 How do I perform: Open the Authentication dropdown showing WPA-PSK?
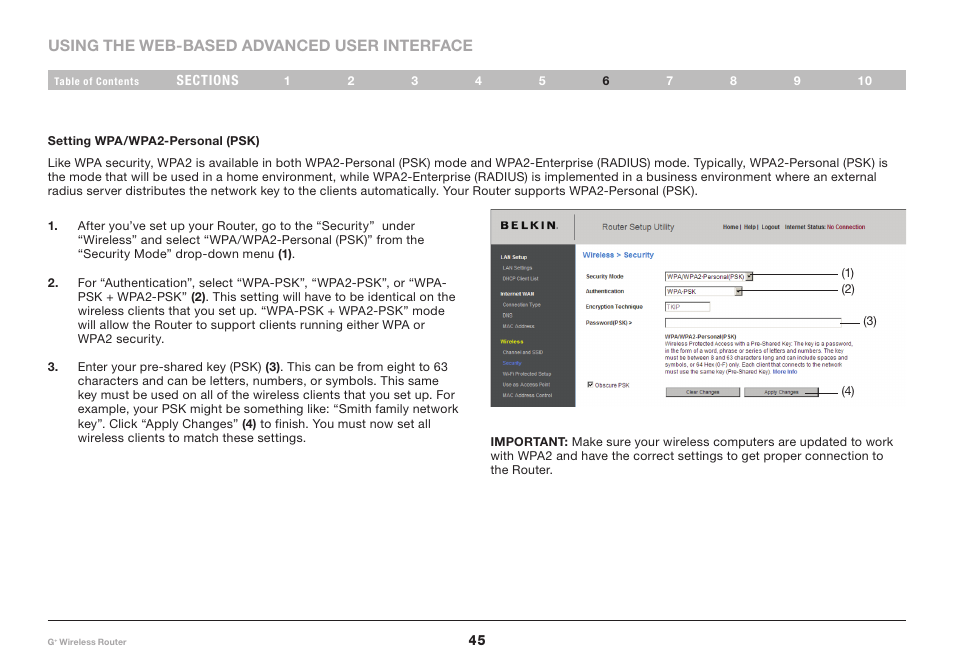703,291
